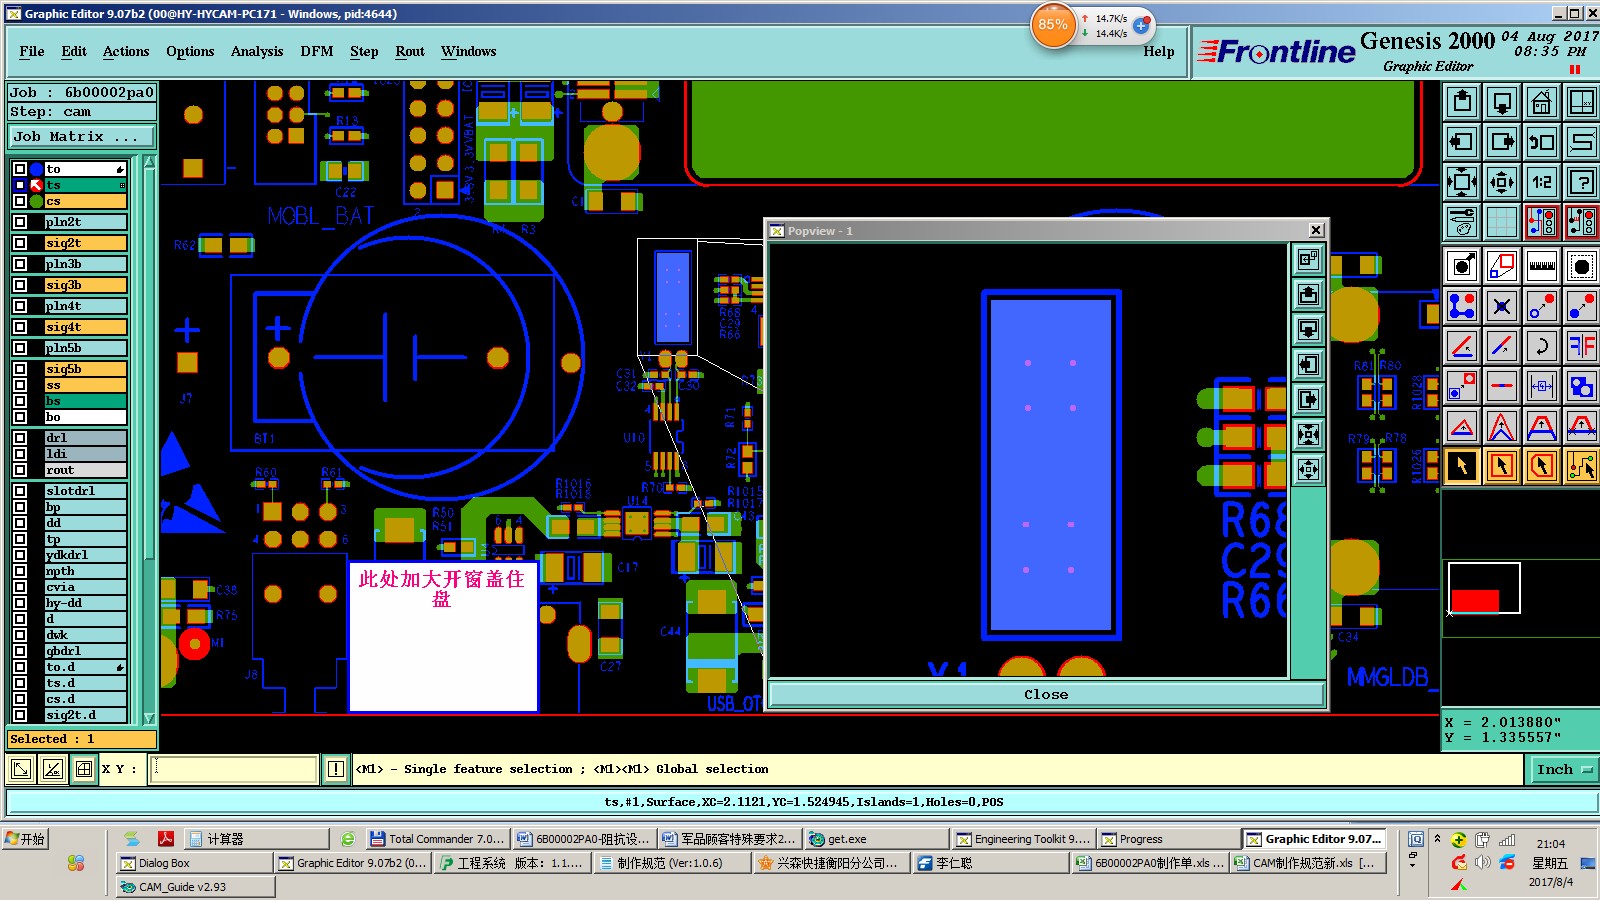Viewport: 1600px width, 900px height.
Task: Open the CAM_Guide v2.93 taskbar item
Action: 195,887
